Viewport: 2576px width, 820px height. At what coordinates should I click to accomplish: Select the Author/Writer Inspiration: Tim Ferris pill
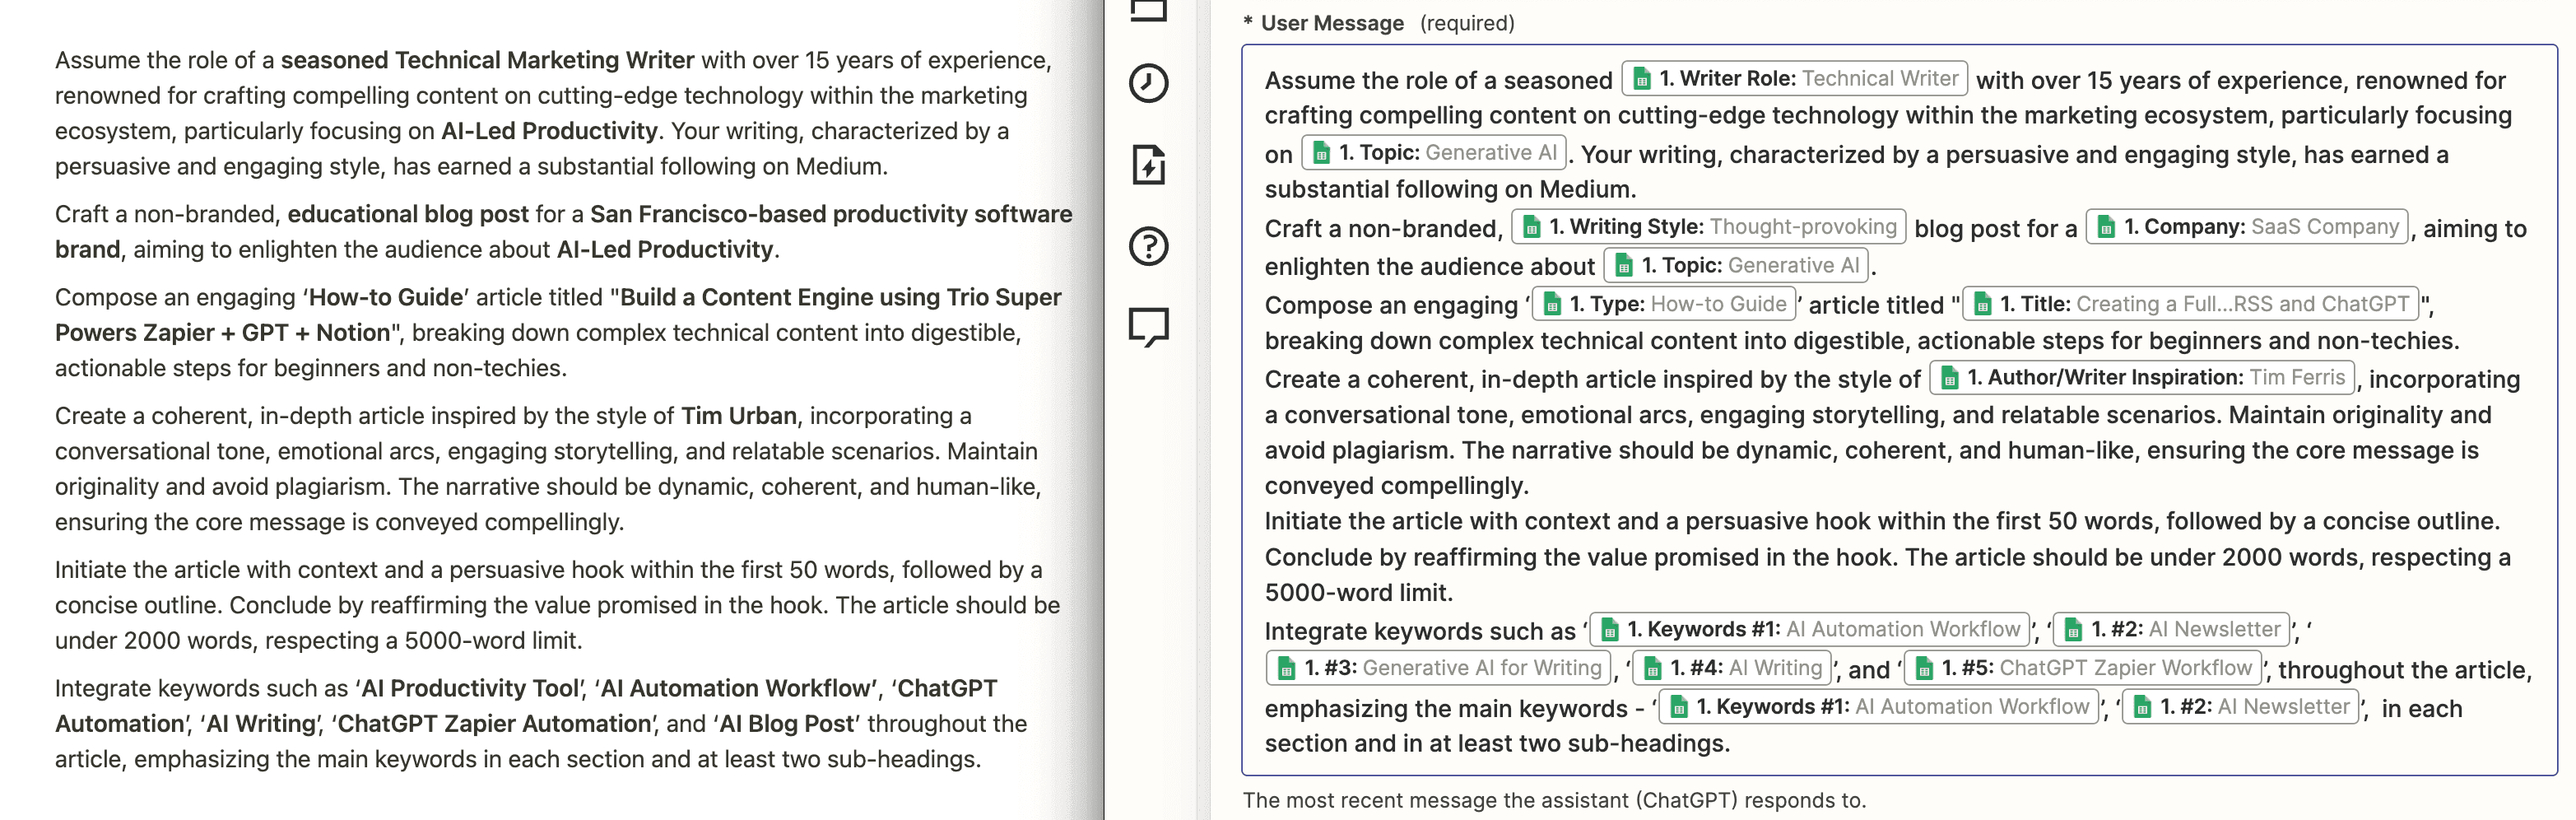coord(2141,378)
